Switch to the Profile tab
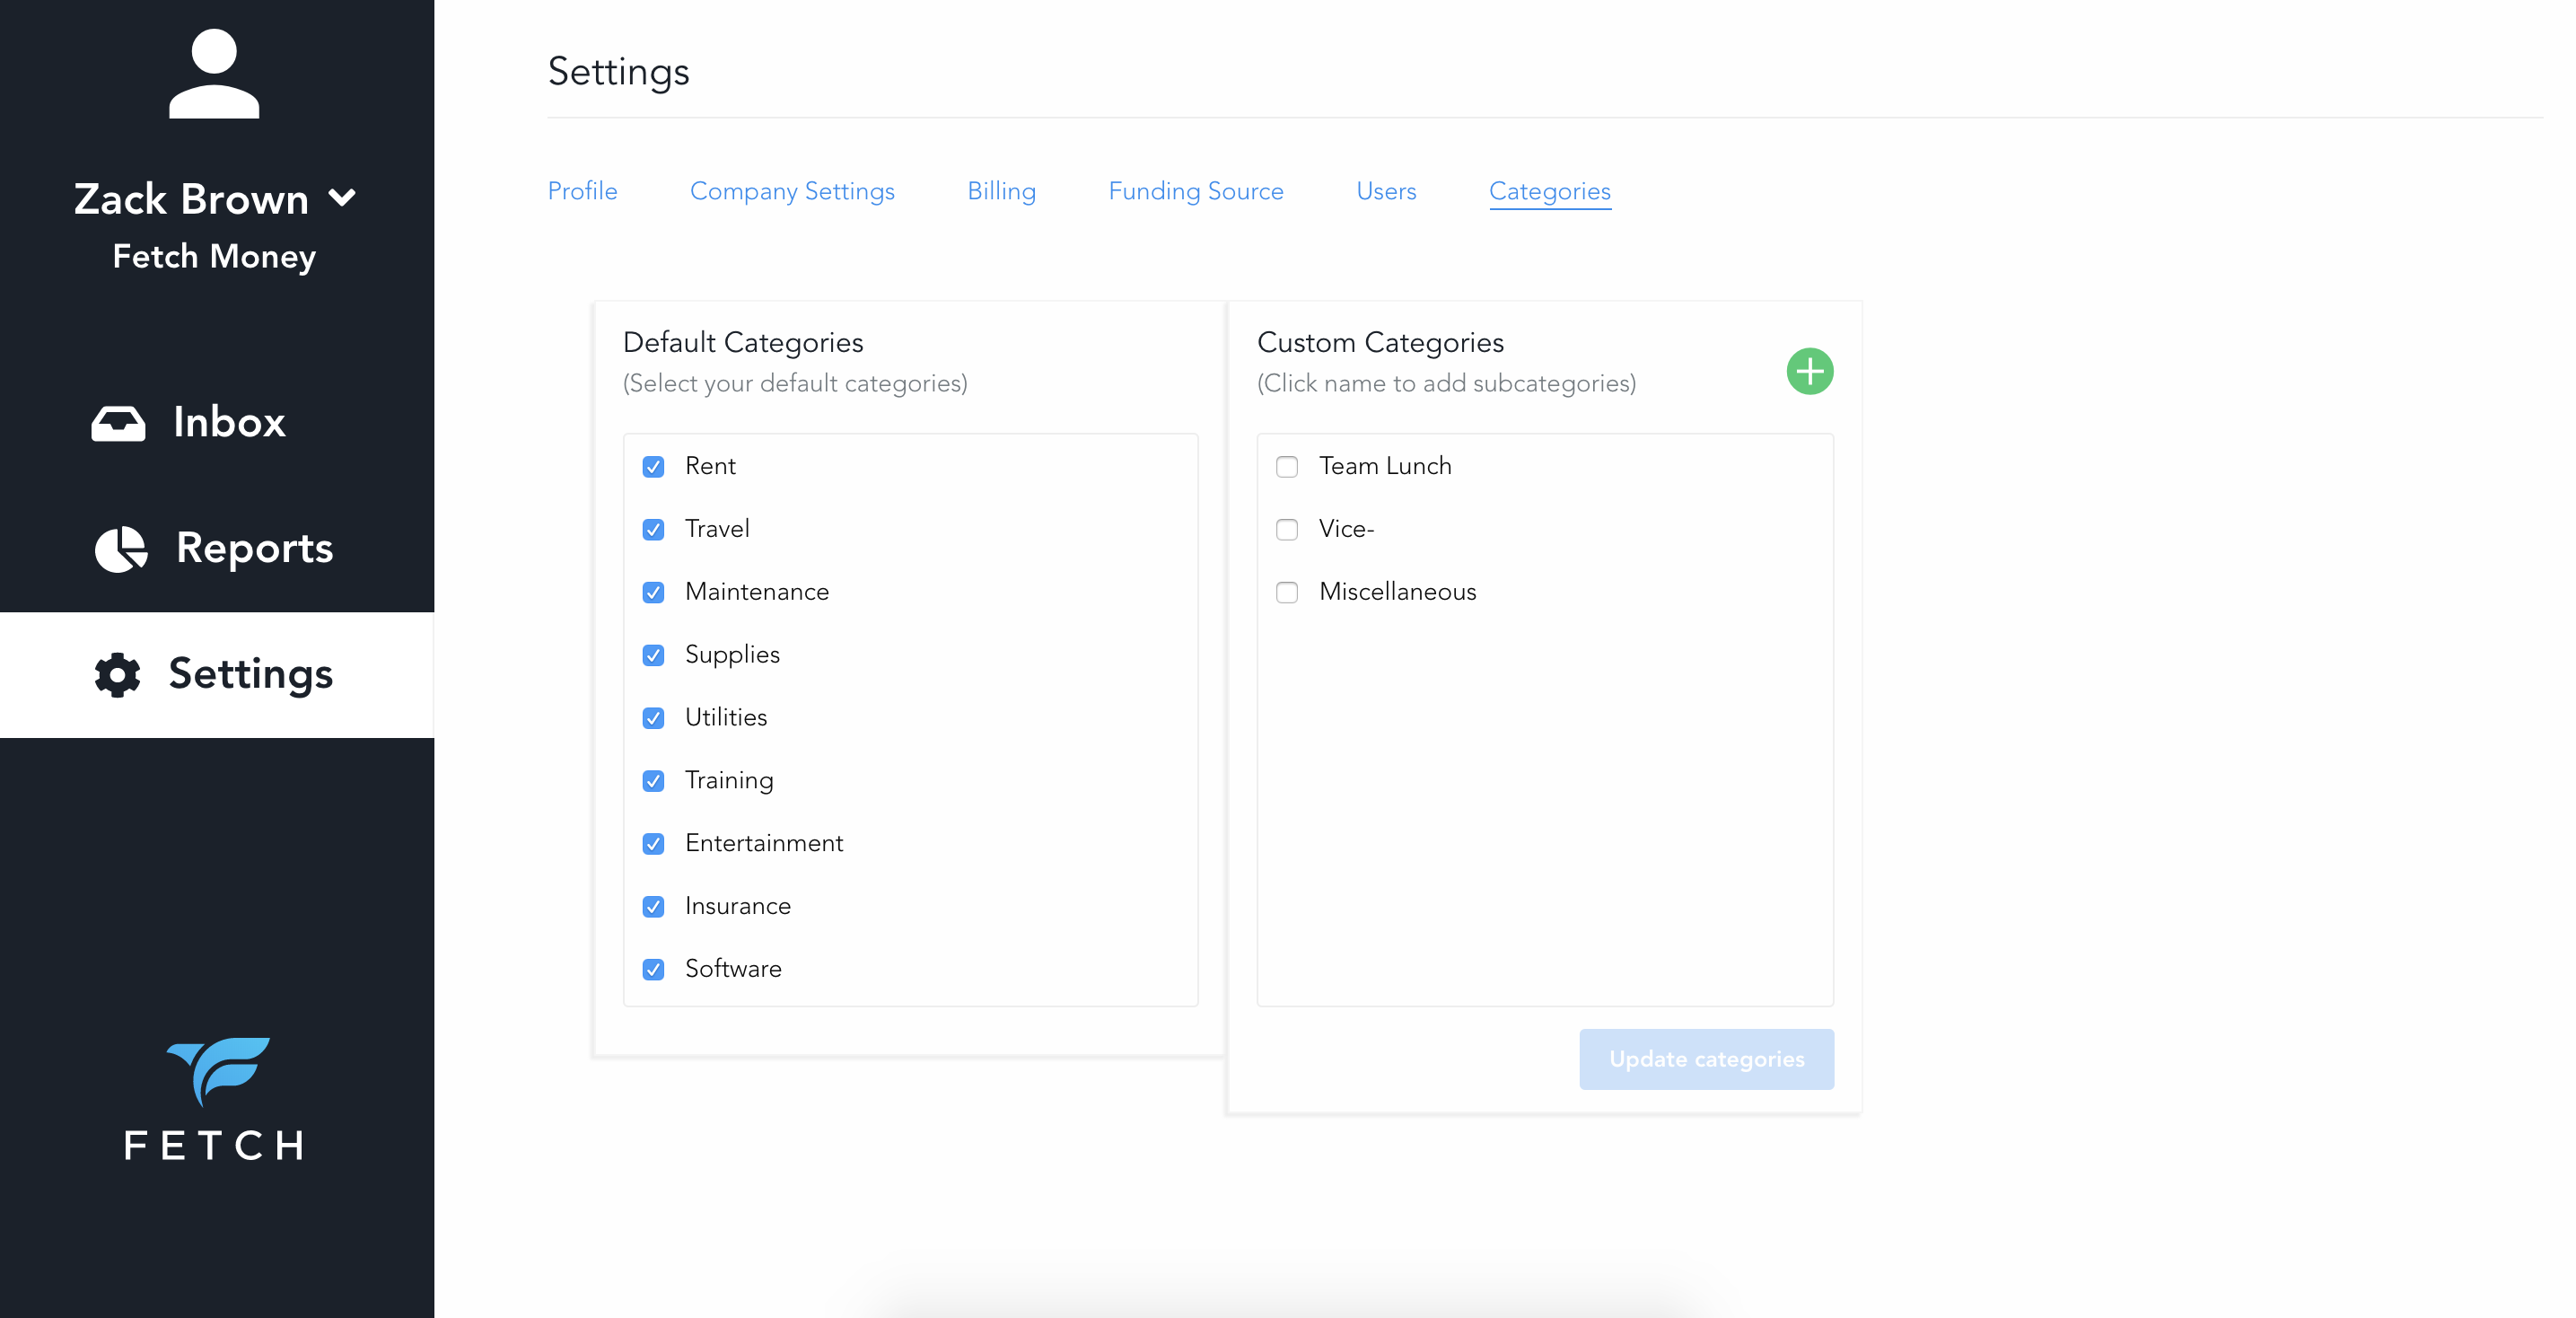This screenshot has width=2576, height=1318. pyautogui.click(x=582, y=191)
